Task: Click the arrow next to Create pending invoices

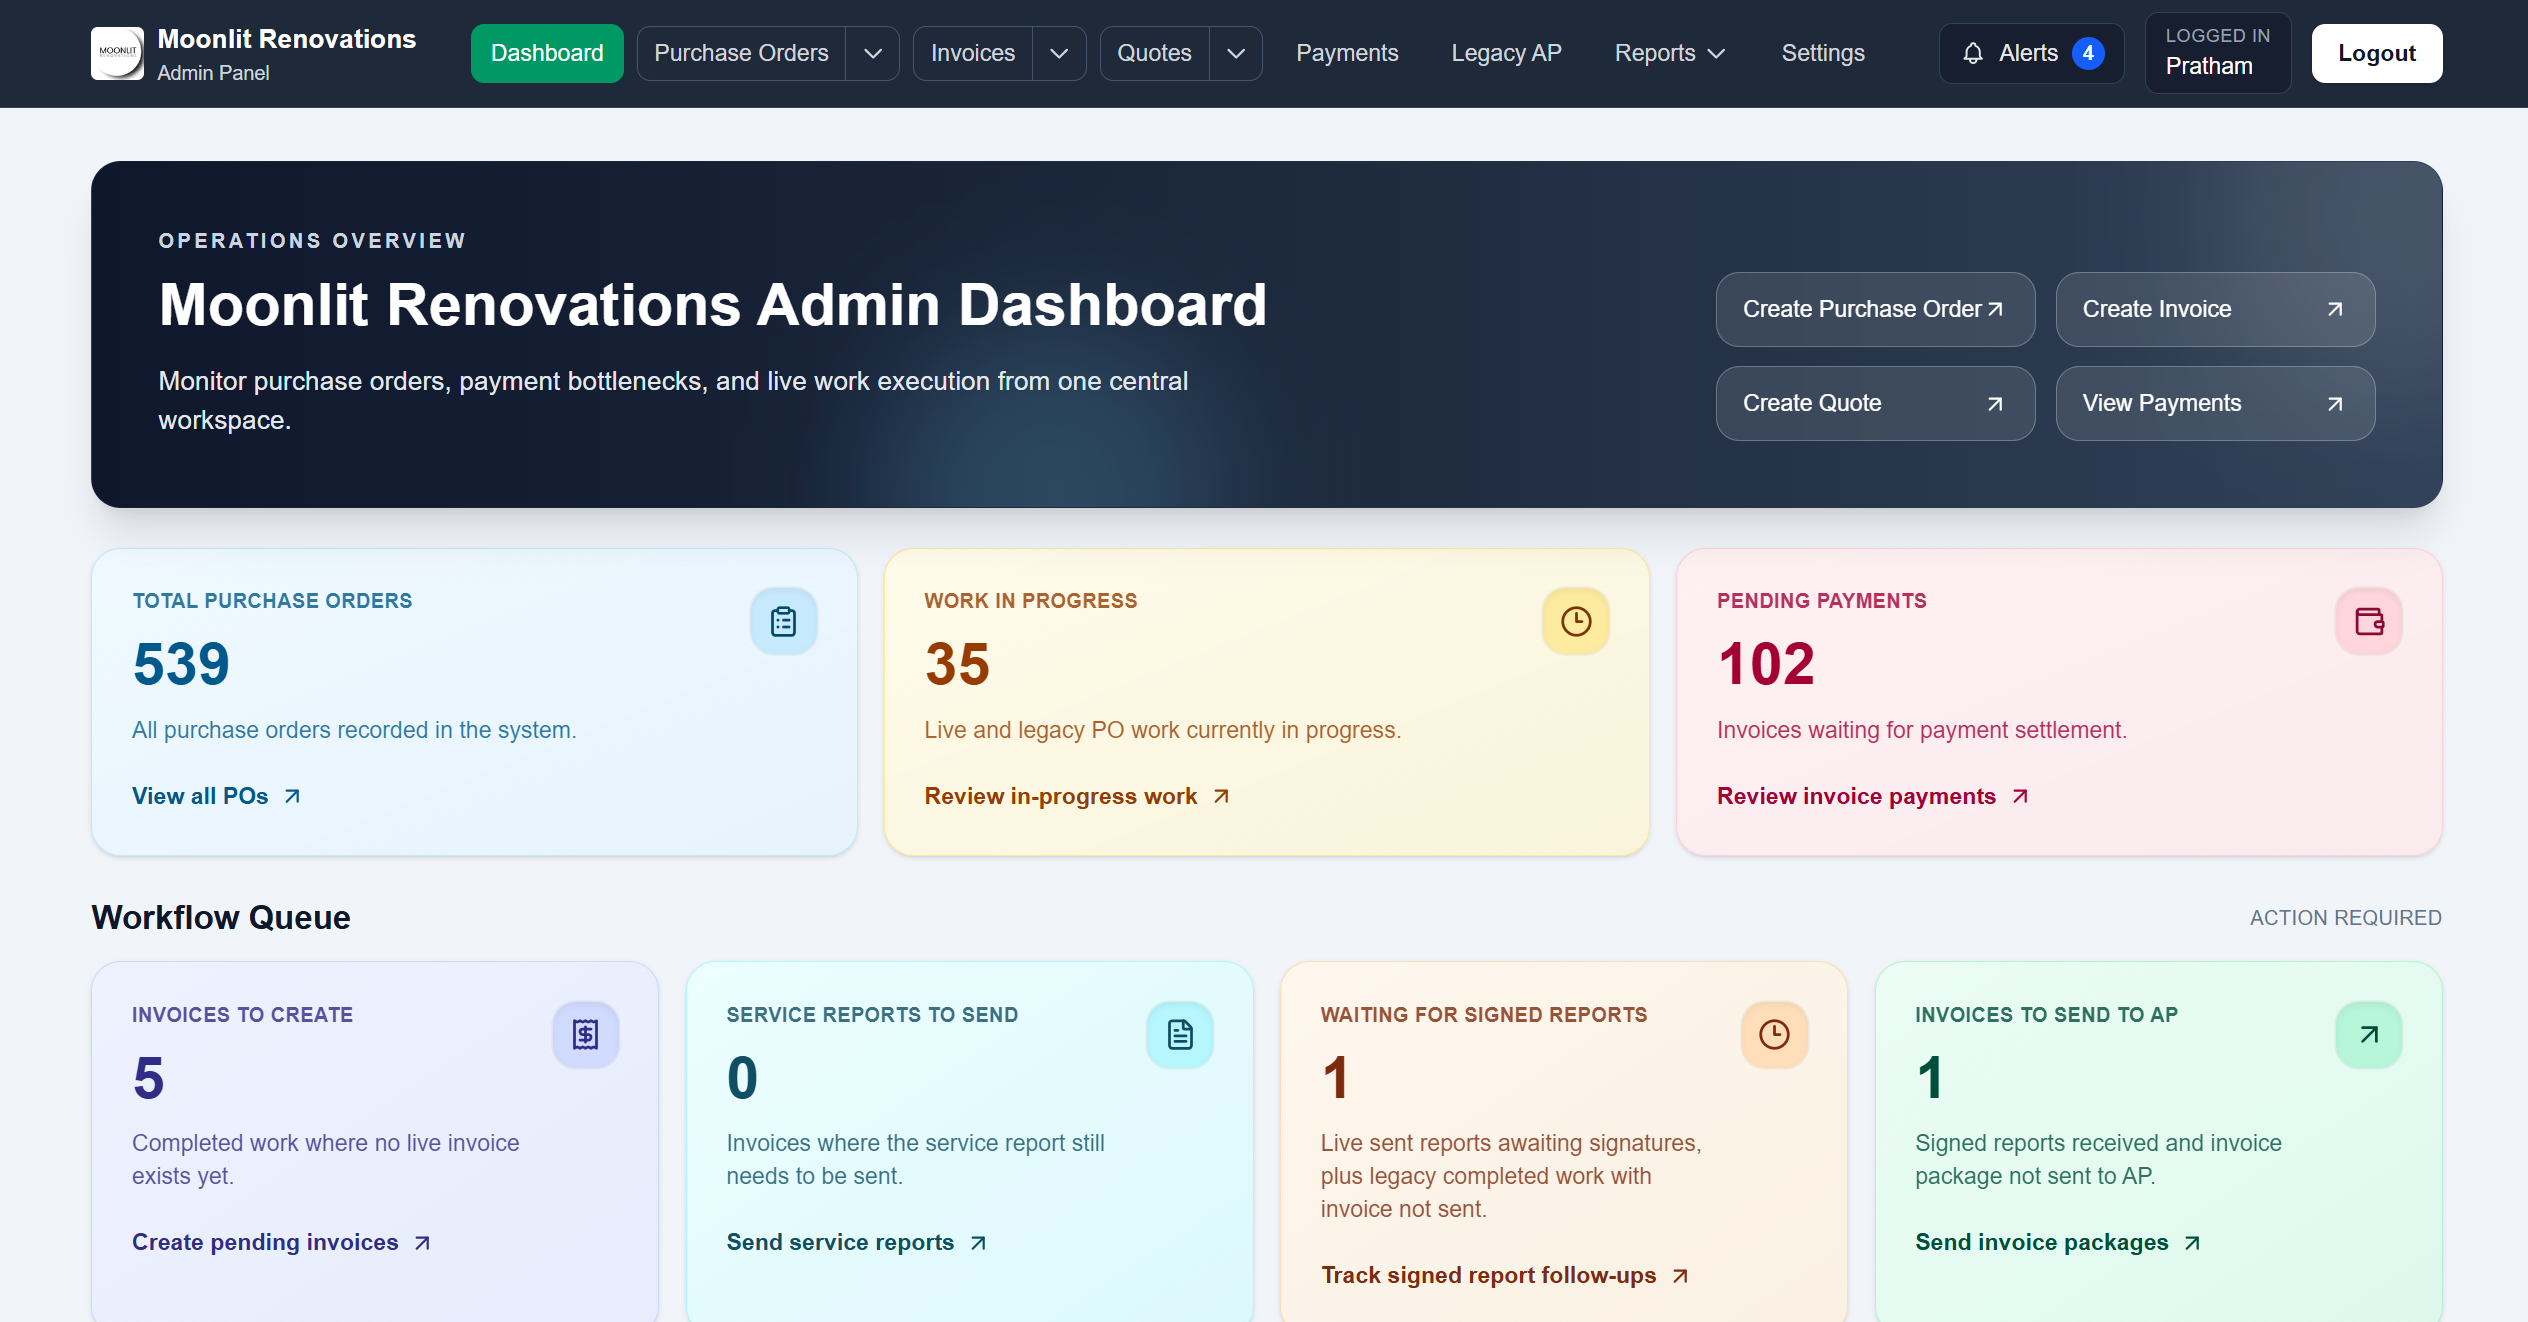Action: coord(422,1242)
